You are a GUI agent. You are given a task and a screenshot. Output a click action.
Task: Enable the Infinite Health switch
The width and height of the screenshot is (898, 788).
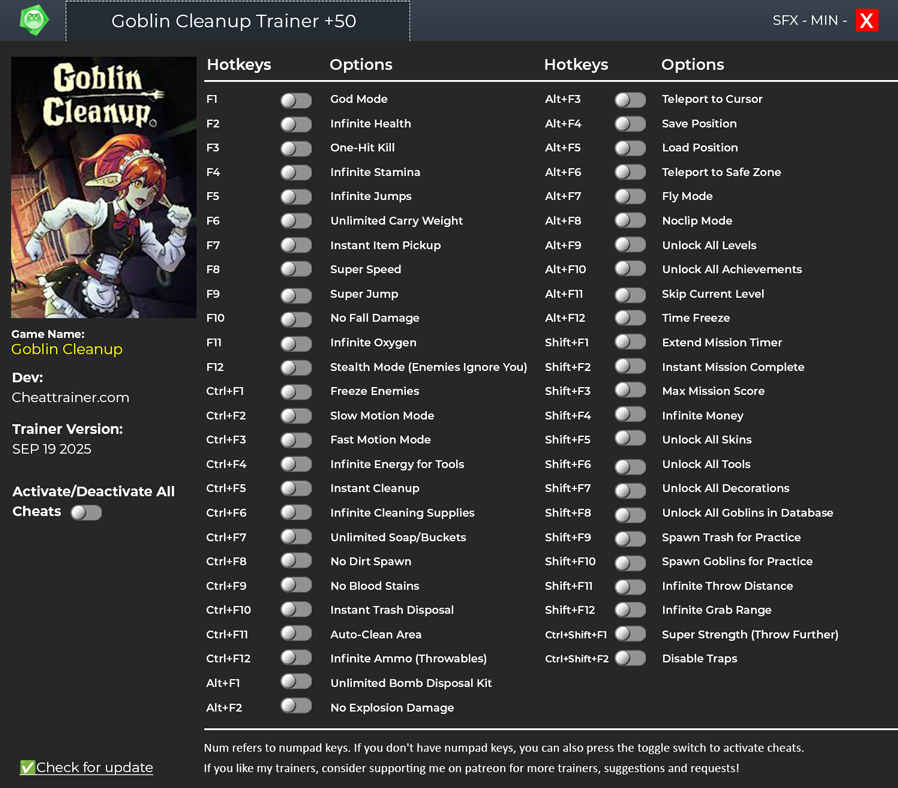pyautogui.click(x=296, y=124)
